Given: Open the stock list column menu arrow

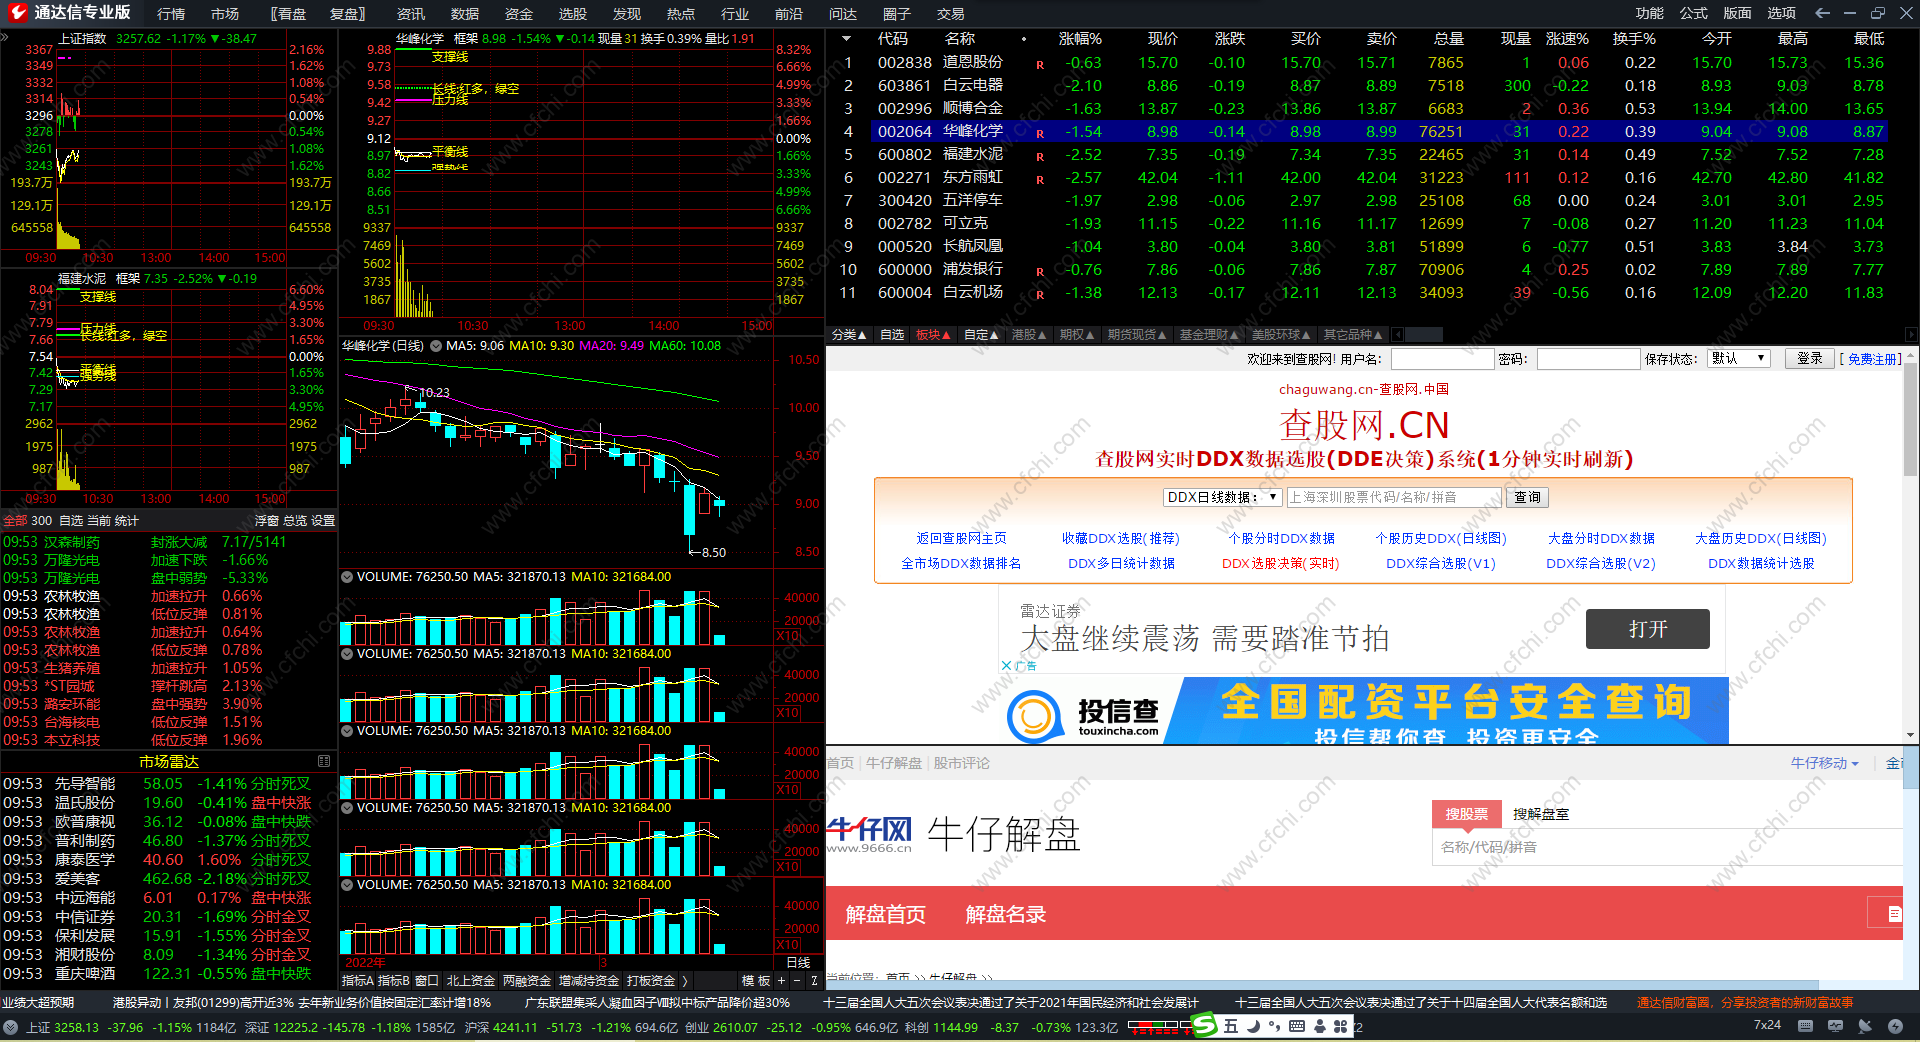Looking at the screenshot, I should tap(846, 39).
